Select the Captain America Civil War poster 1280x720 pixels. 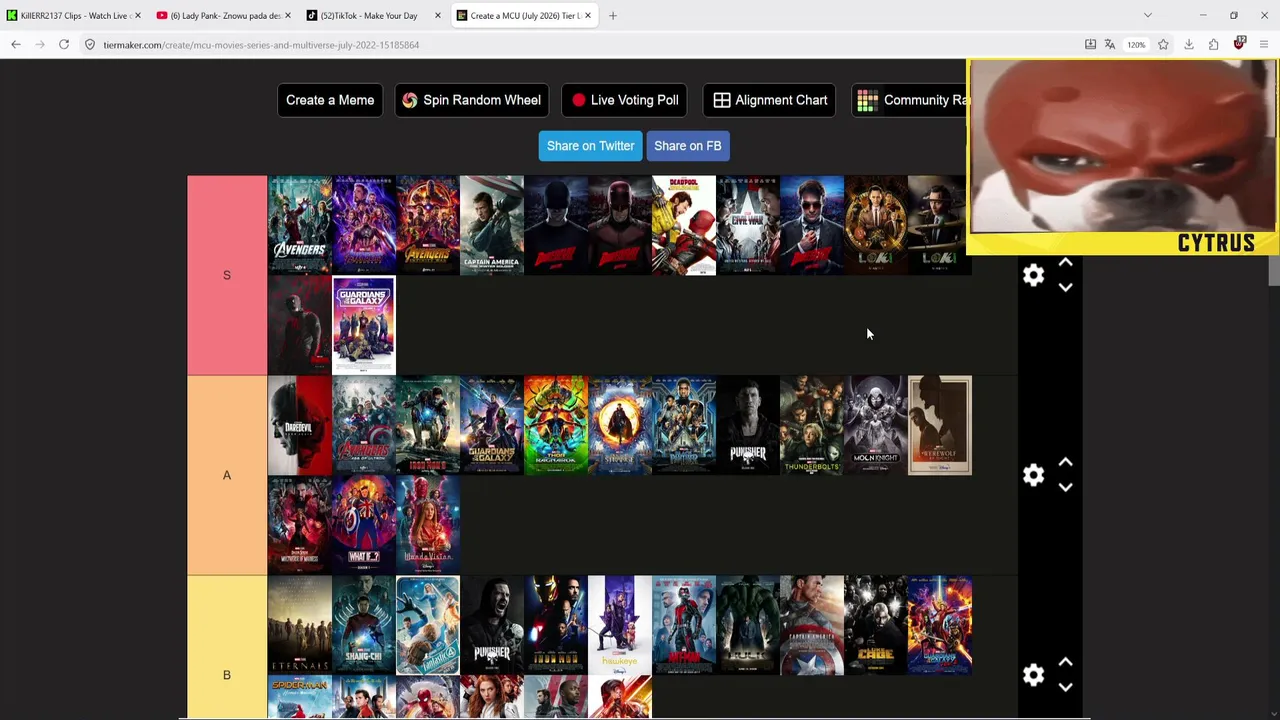point(748,225)
